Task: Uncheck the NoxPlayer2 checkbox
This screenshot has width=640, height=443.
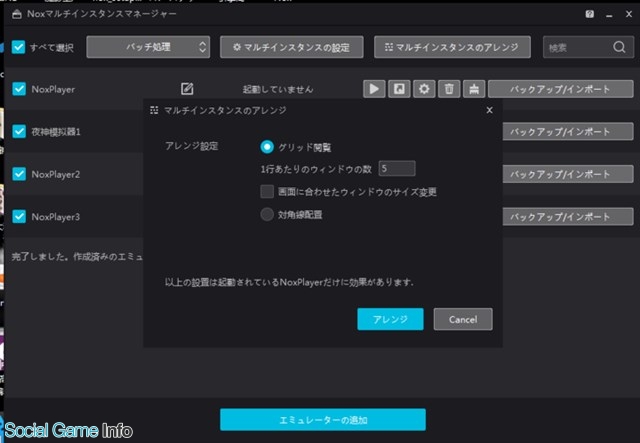Action: click(x=19, y=174)
